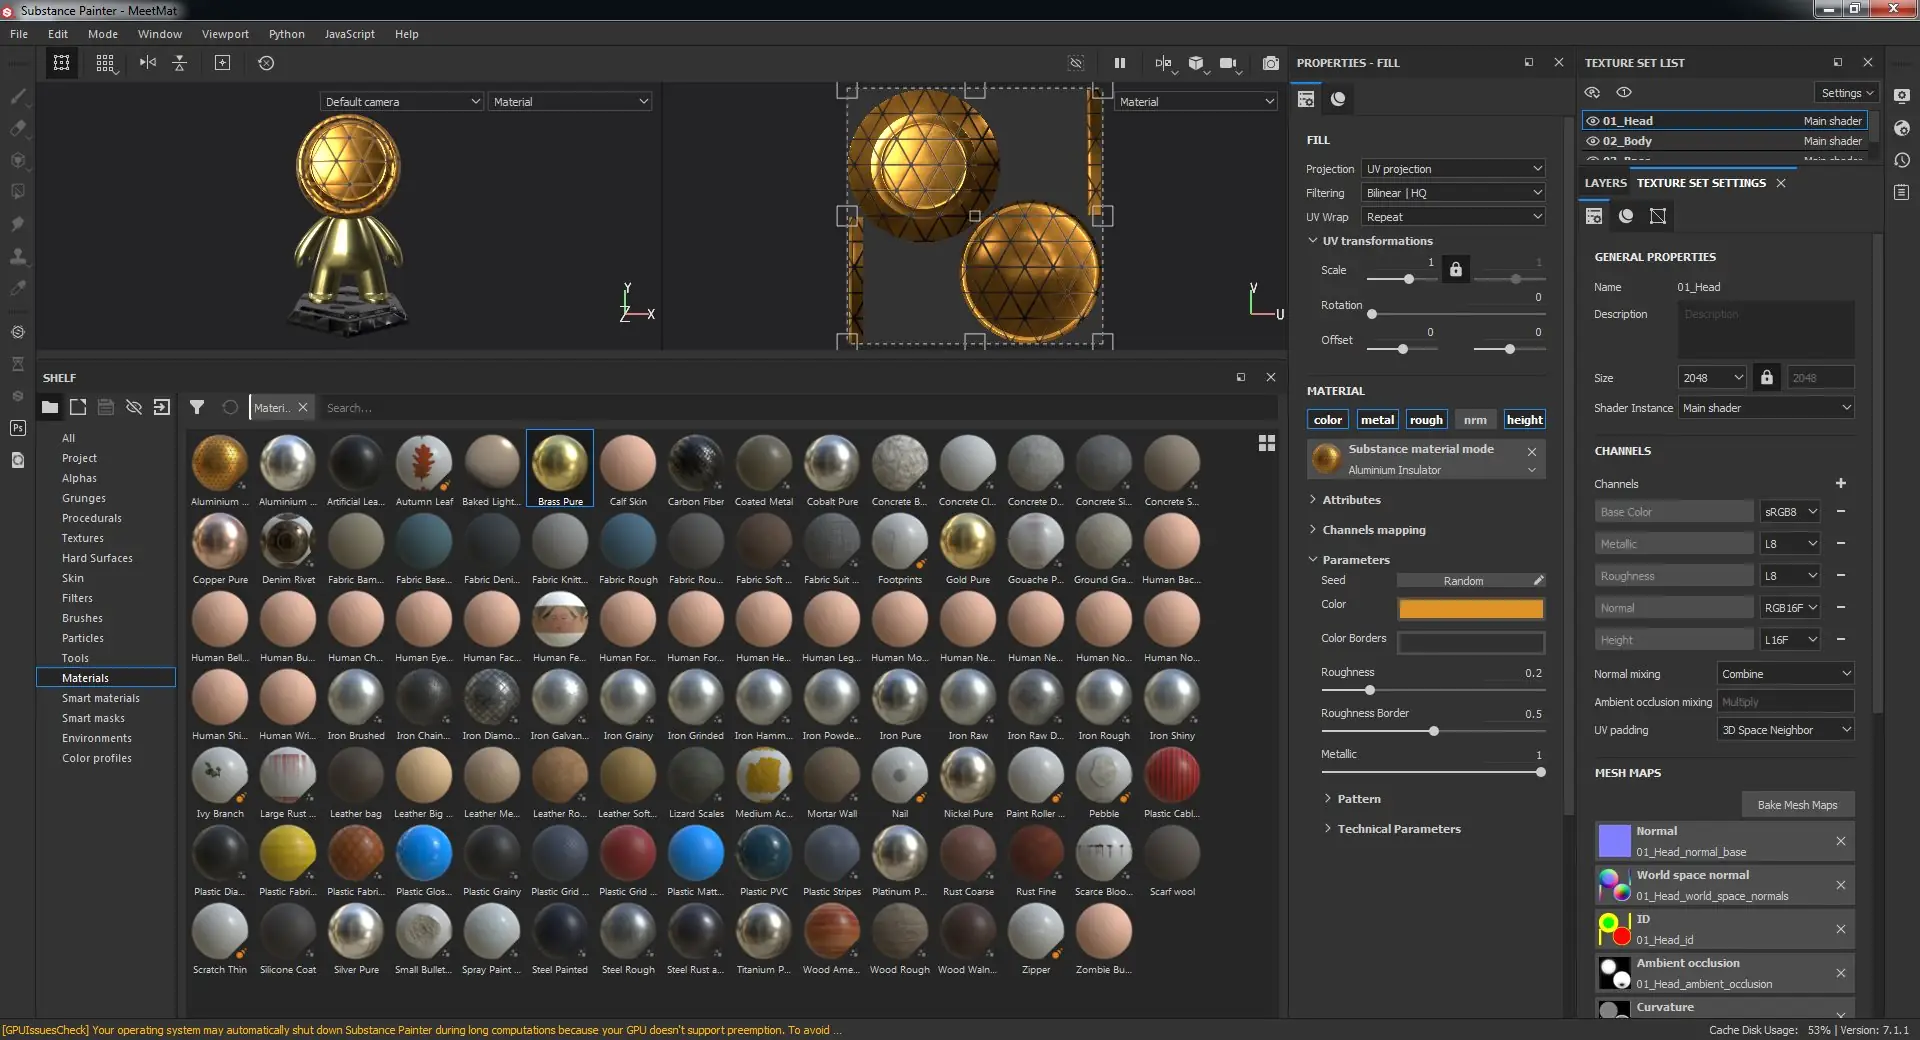Expand the Attributes section

click(1351, 500)
